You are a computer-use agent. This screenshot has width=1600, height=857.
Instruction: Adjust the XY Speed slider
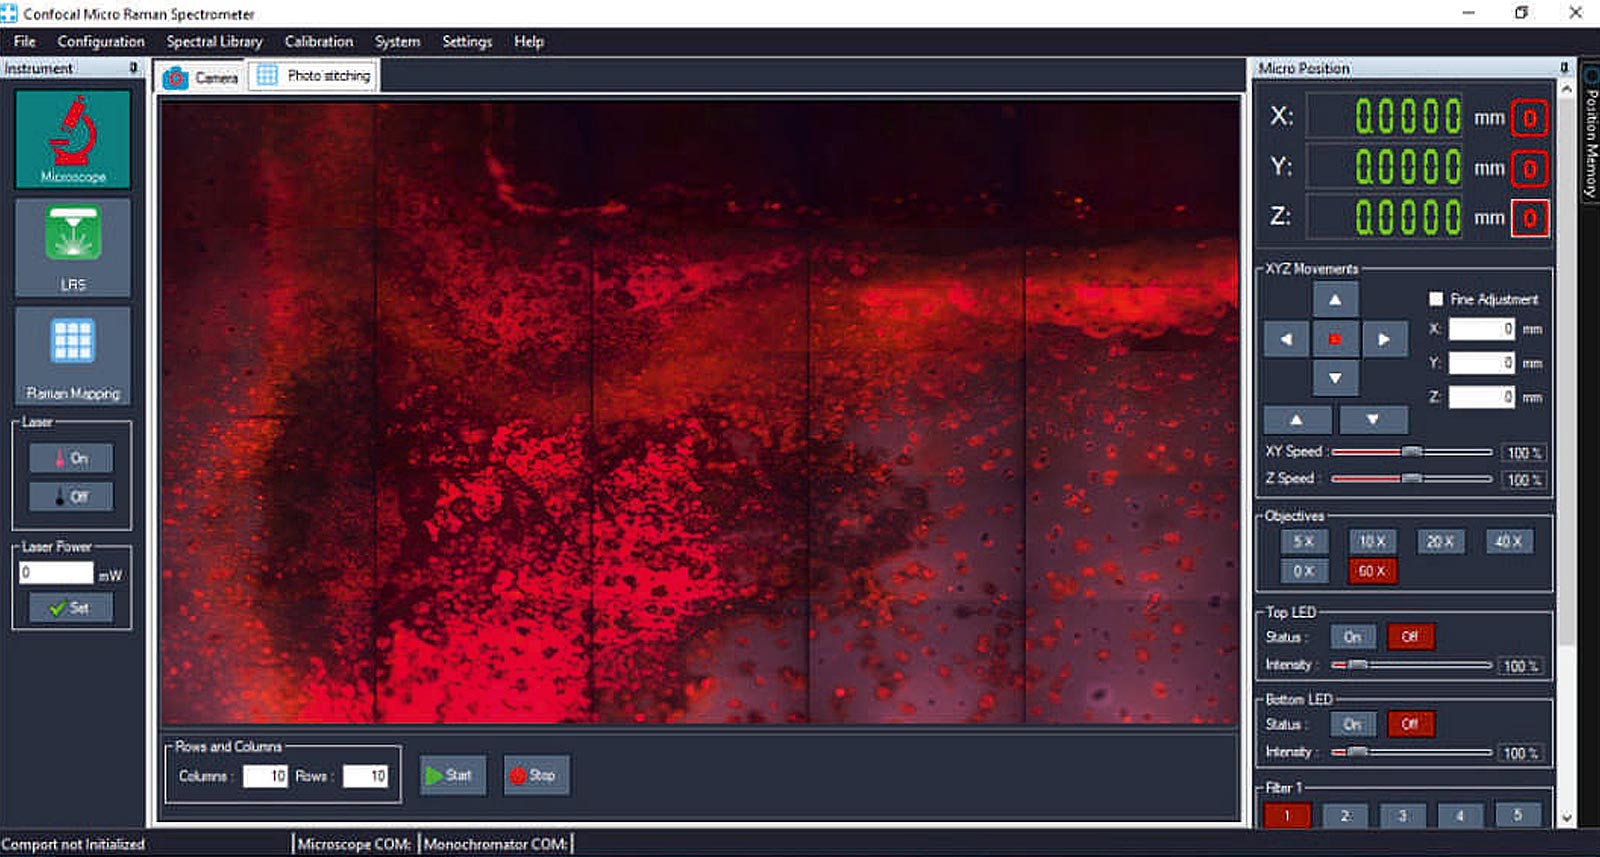point(1411,452)
